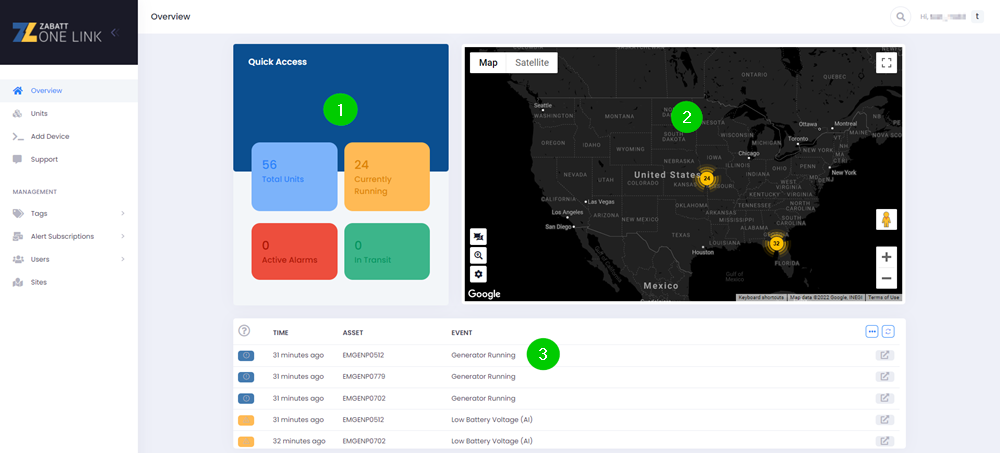1000x453 pixels.
Task: Refresh the events list
Action: click(887, 331)
